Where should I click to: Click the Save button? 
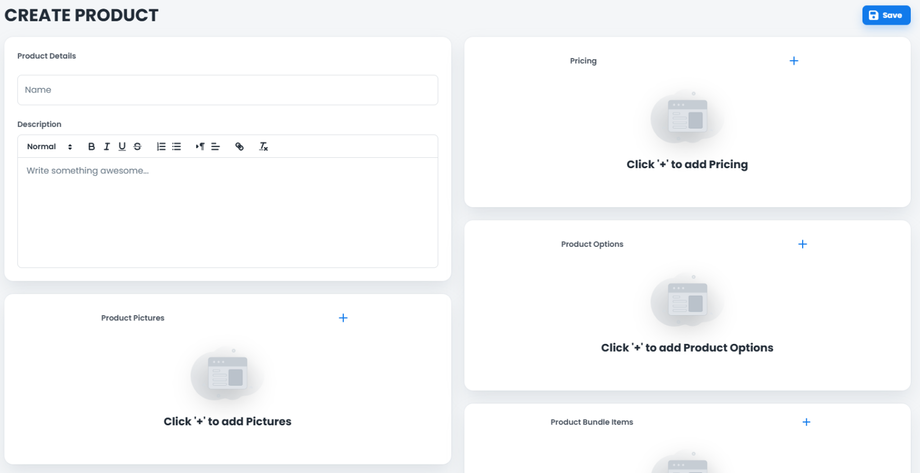pyautogui.click(x=886, y=15)
